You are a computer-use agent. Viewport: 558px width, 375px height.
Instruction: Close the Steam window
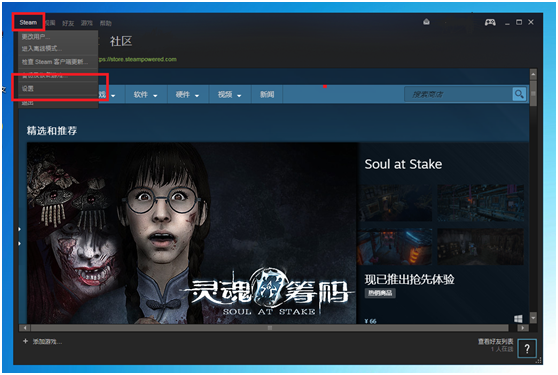coord(531,22)
